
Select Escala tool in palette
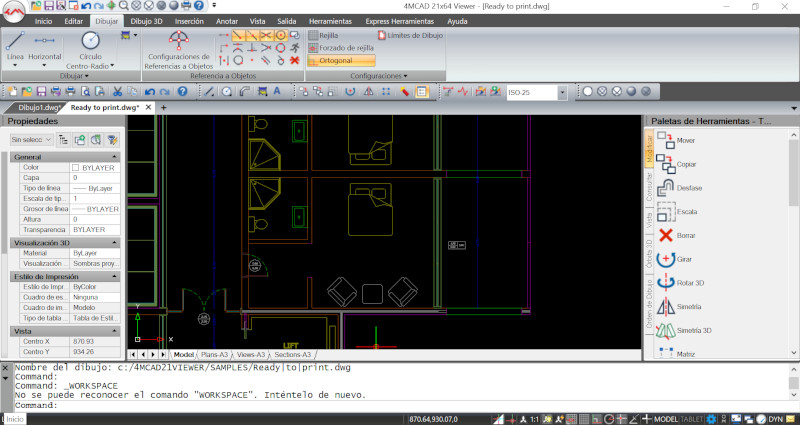[x=677, y=211]
